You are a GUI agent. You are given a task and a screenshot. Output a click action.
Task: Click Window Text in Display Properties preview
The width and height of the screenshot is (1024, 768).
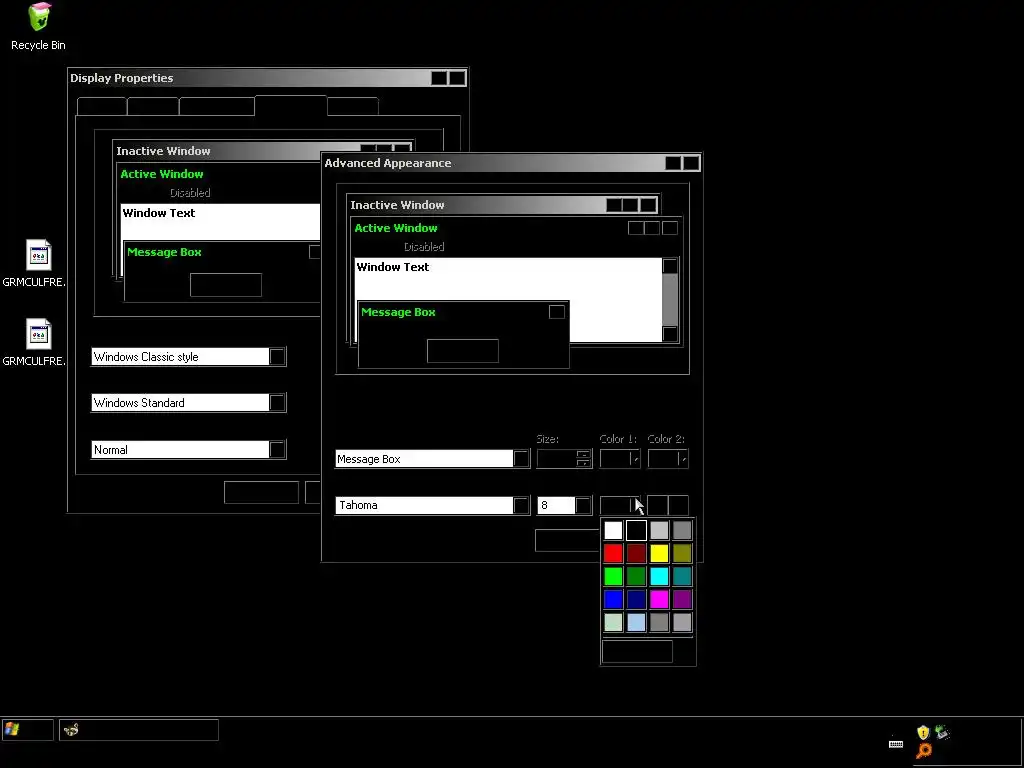click(159, 213)
